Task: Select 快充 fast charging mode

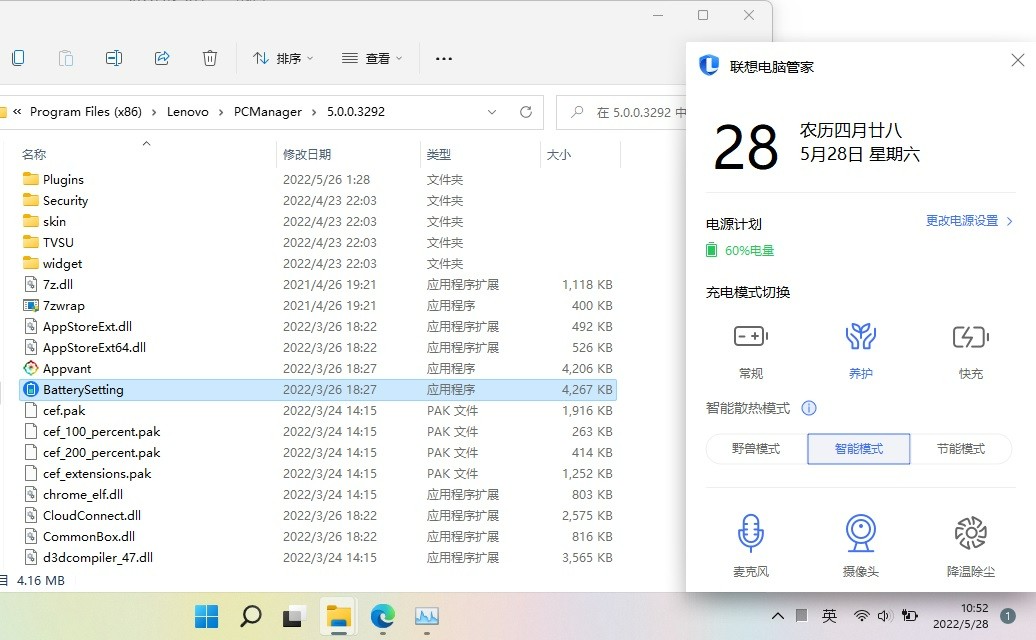Action: click(x=971, y=352)
